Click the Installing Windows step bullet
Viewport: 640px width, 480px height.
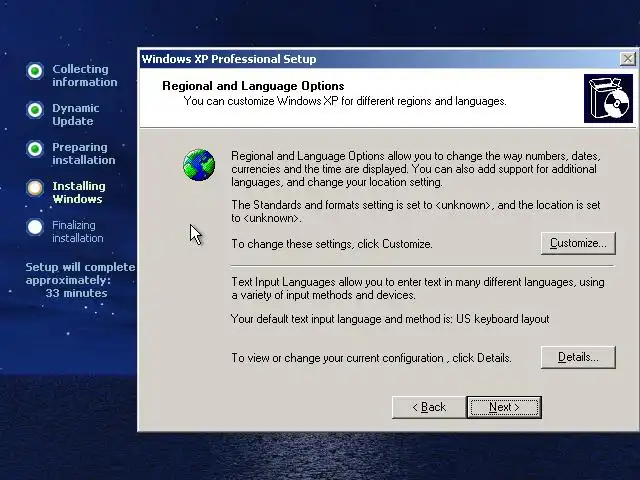(35, 188)
